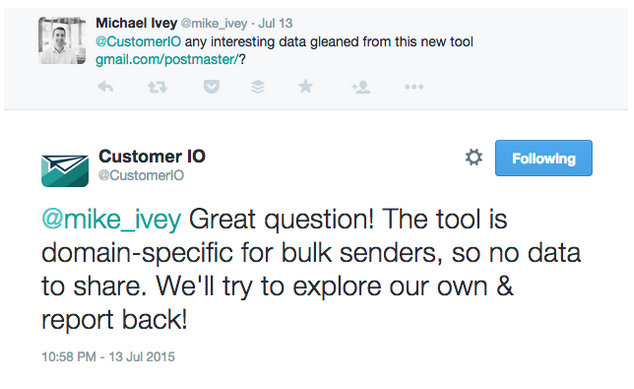
Task: Click the @CustomerIO mention in Michael's tweet
Action: click(x=138, y=42)
